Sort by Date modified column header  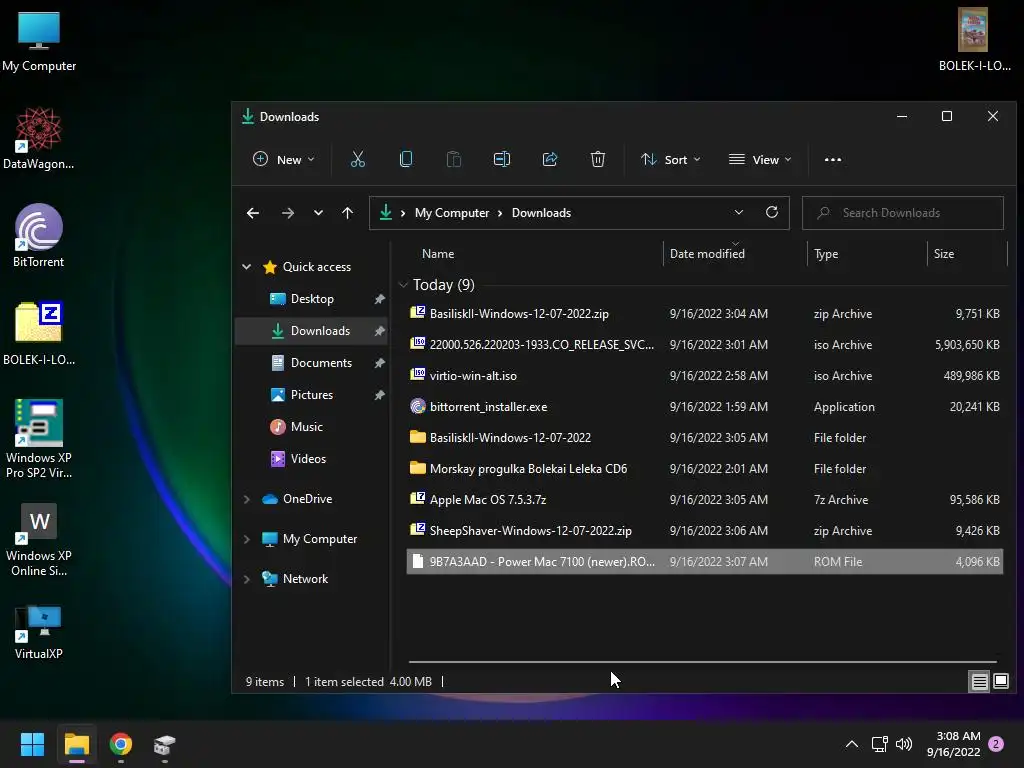click(x=707, y=254)
